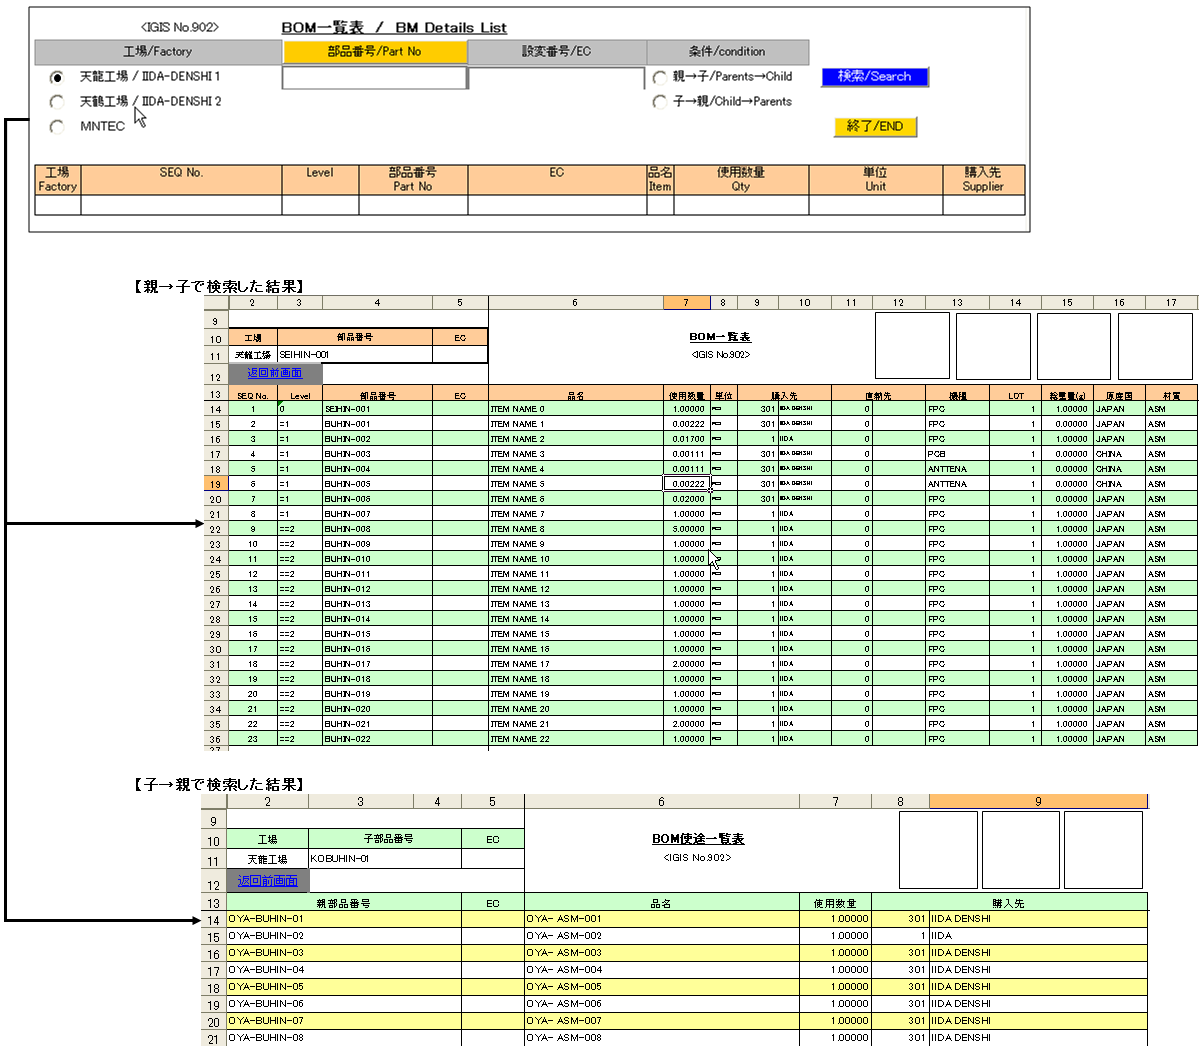Select the 天龍工場 / IIDA-DENSHI 2 factory option
1202x1061 pixels.
tap(57, 102)
